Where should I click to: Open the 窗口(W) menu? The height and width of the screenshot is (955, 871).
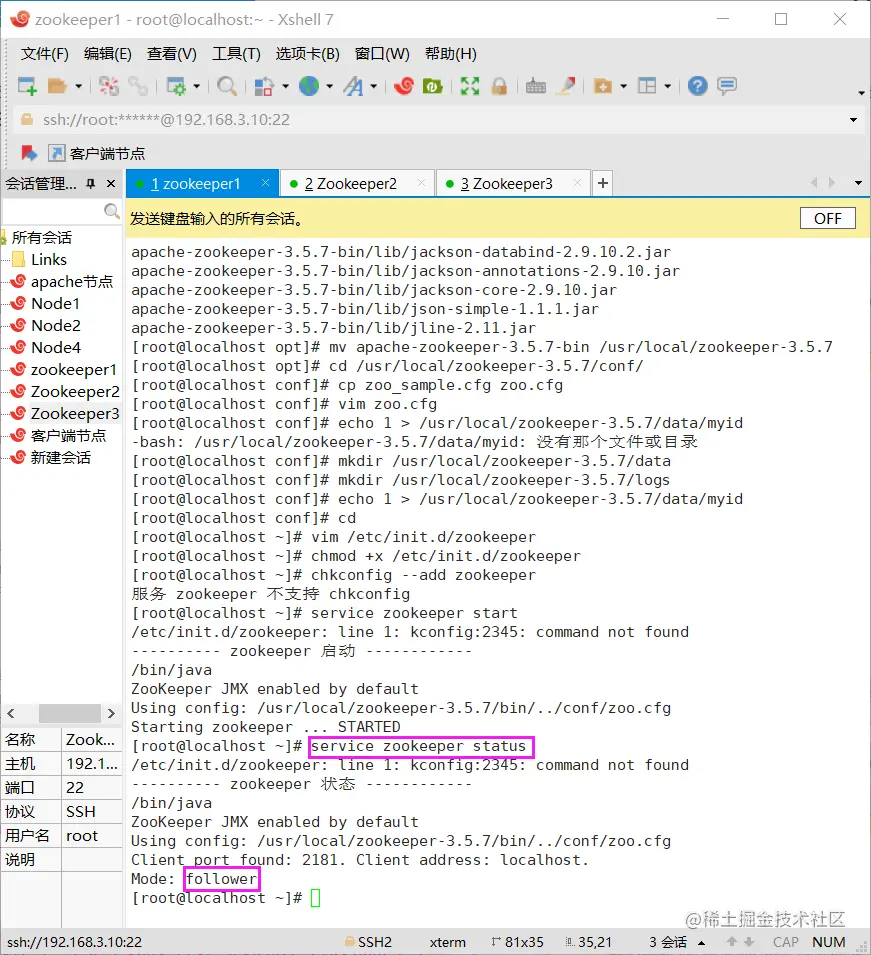382,54
